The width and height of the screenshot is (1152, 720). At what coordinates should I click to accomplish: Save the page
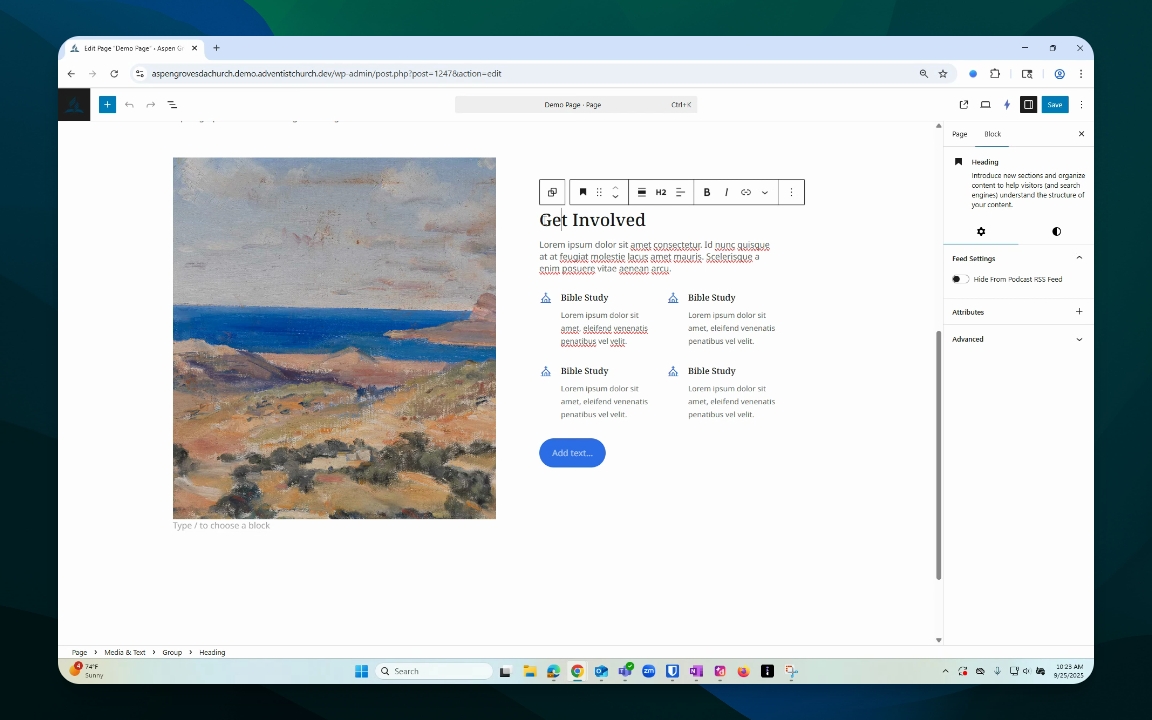click(x=1055, y=105)
